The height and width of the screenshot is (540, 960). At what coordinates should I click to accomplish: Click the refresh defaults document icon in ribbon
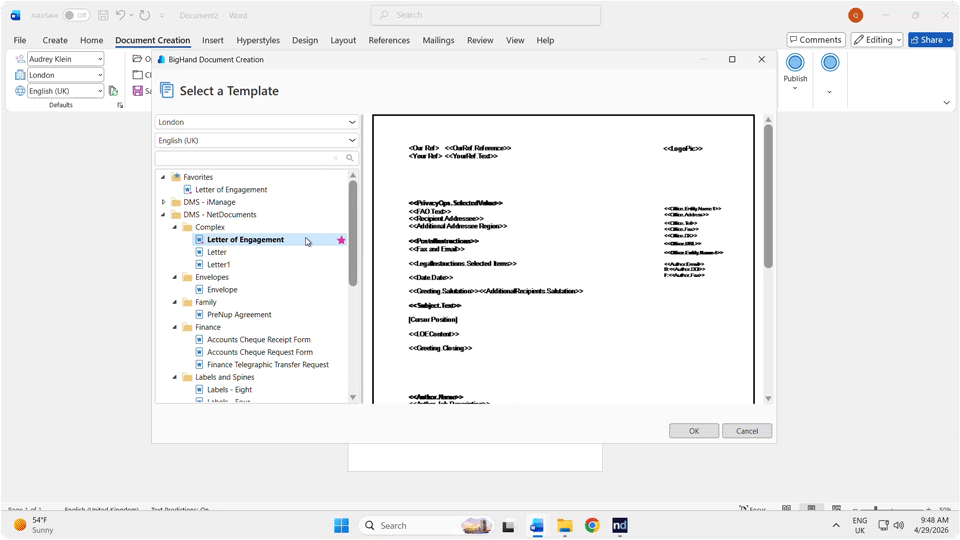[113, 91]
